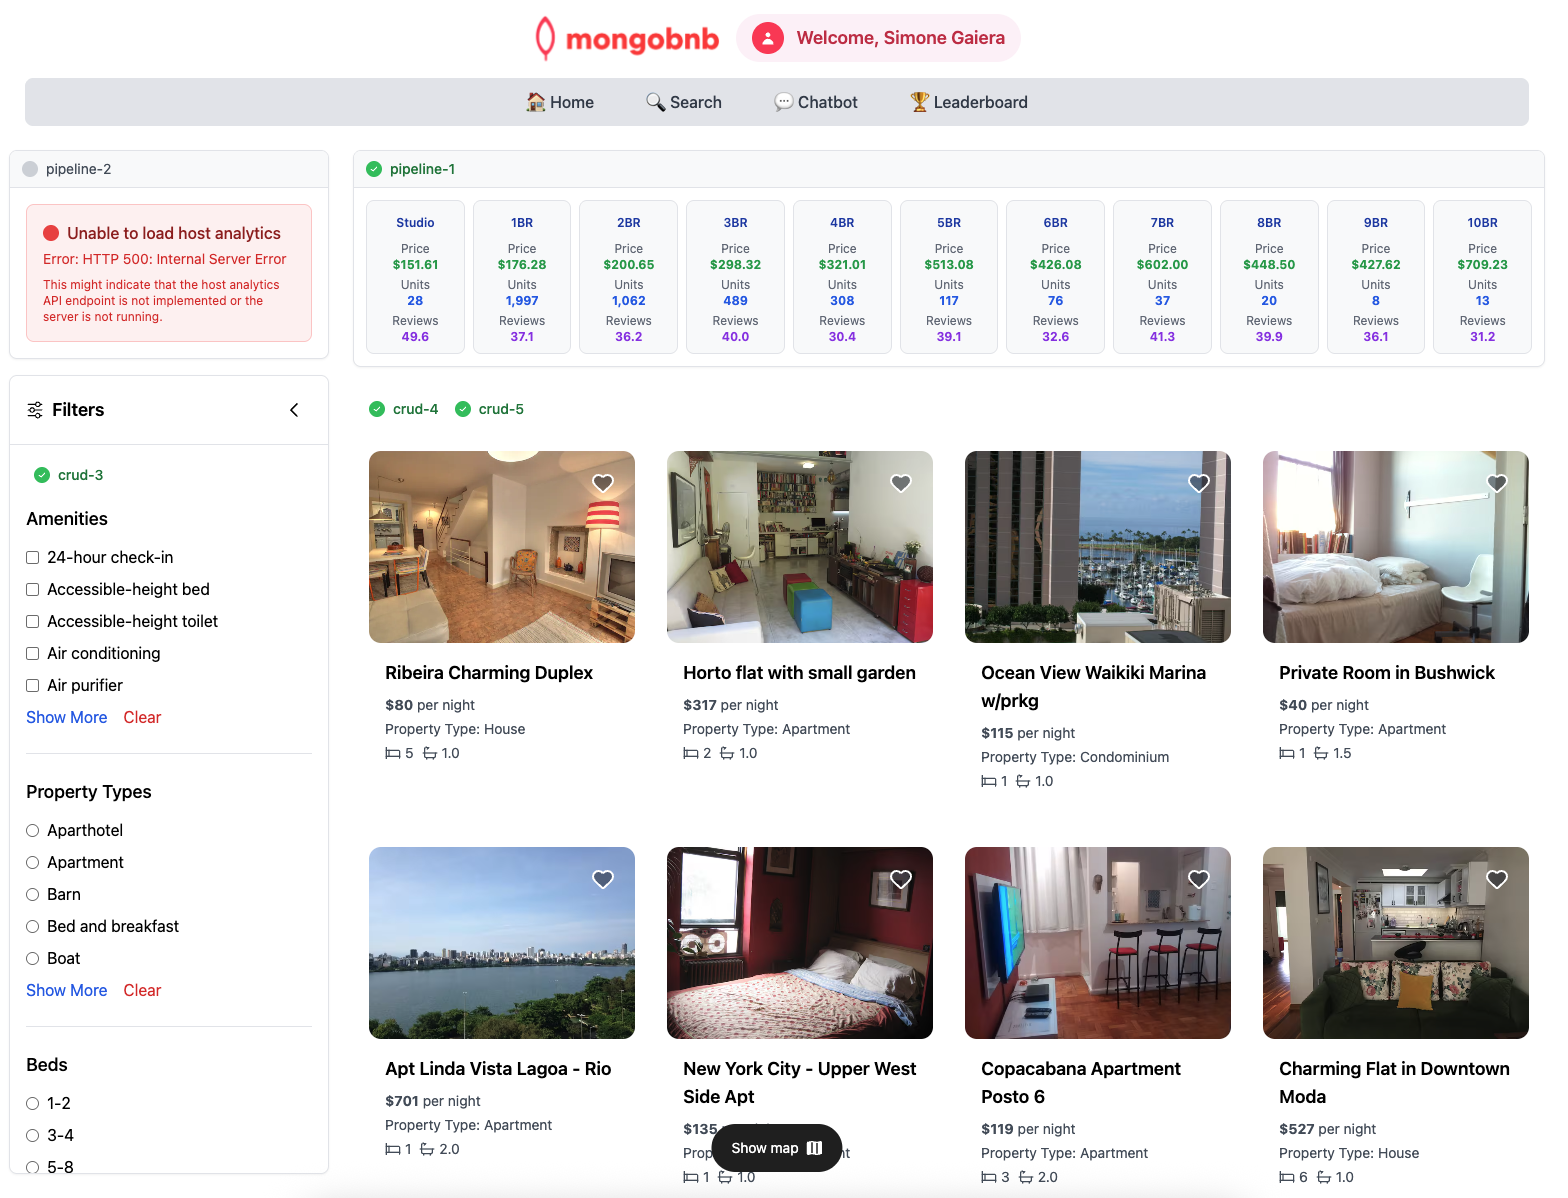
Task: Click the user avatar icon in the welcome badge
Action: point(768,38)
